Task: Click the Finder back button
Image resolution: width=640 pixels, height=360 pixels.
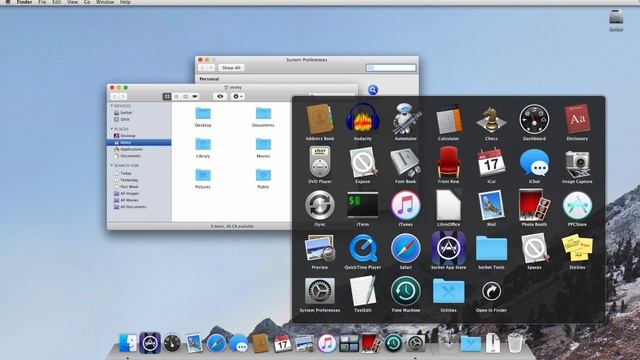Action: (115, 96)
